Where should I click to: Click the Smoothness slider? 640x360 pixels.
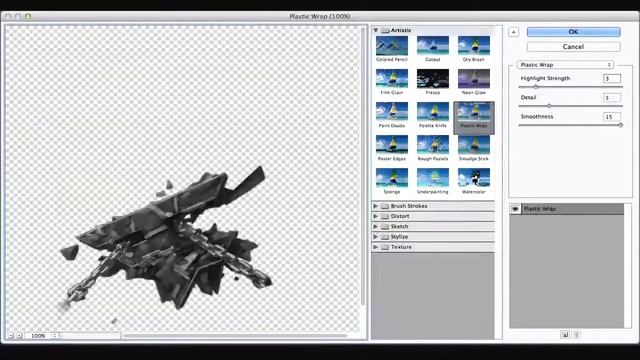(x=571, y=125)
